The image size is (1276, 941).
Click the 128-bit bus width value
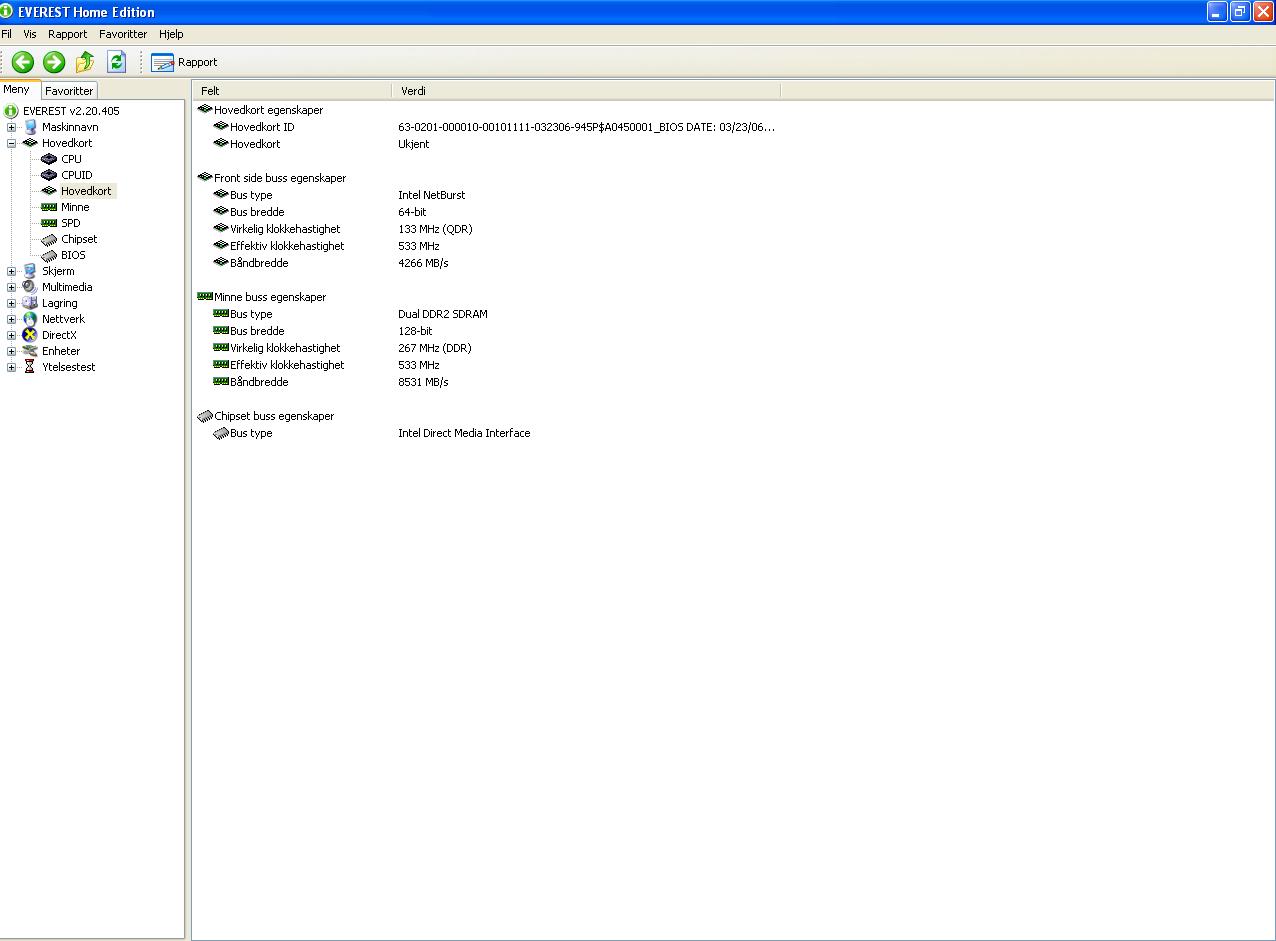tap(415, 331)
